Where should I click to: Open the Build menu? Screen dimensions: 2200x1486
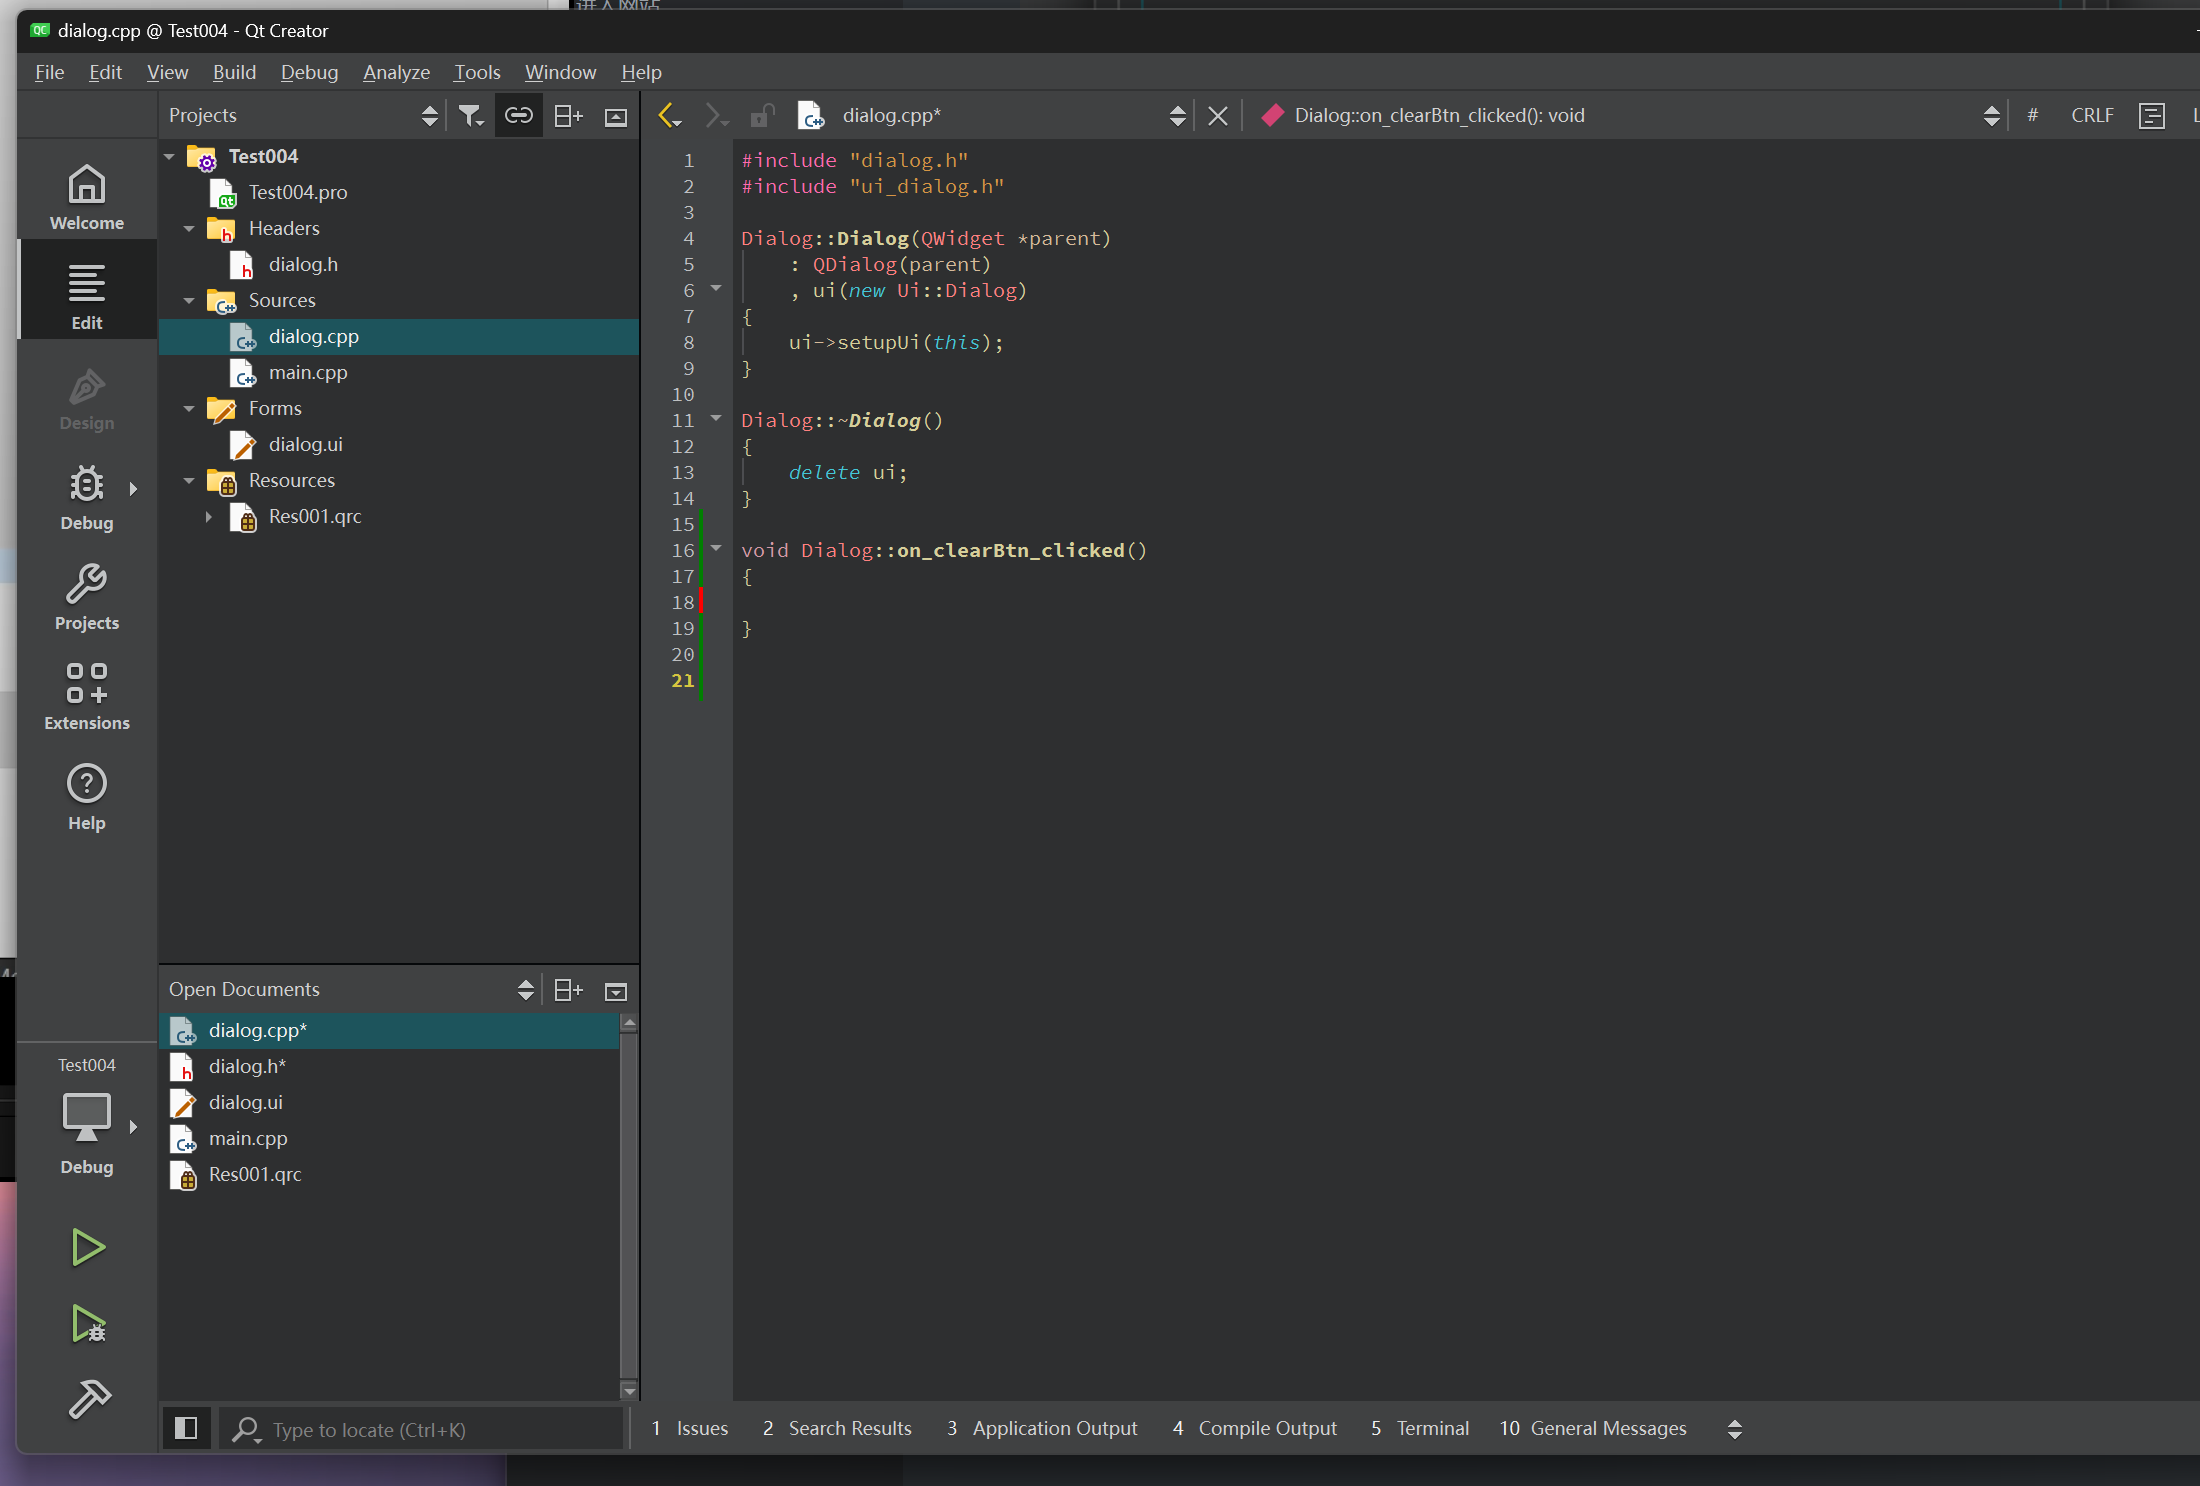(234, 72)
